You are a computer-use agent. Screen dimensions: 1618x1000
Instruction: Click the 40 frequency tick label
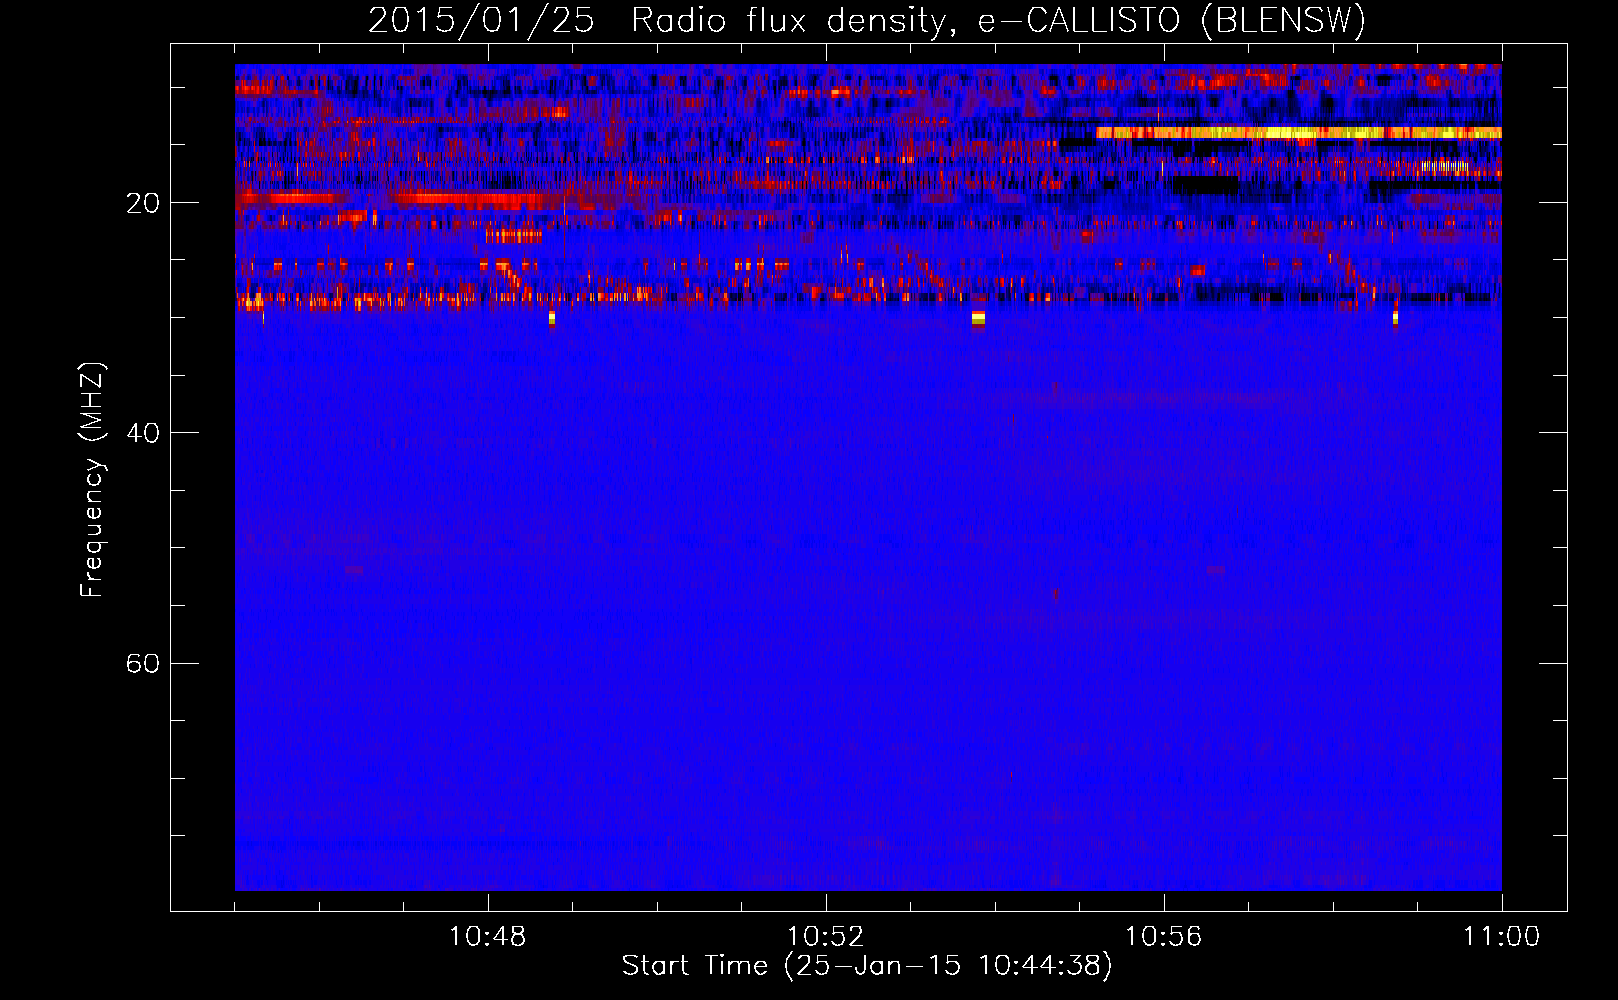point(143,433)
